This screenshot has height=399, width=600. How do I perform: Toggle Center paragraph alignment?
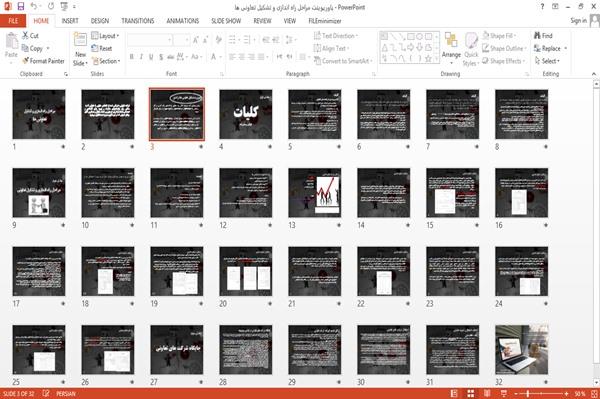242,57
